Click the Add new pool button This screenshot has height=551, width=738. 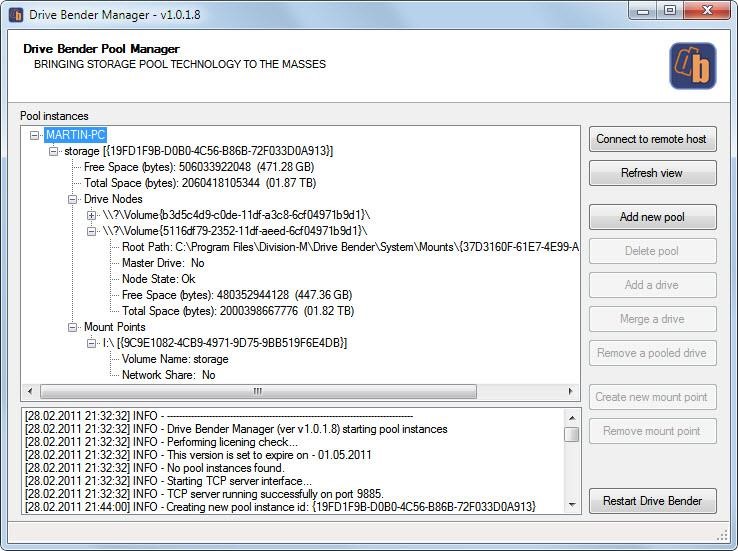(x=652, y=217)
